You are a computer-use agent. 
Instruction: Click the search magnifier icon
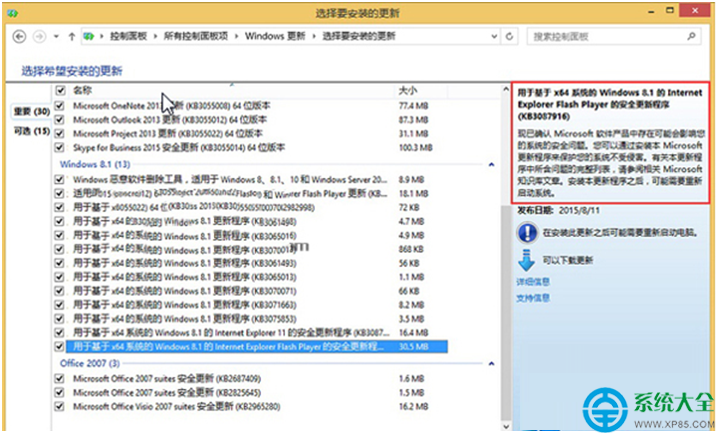coord(692,36)
